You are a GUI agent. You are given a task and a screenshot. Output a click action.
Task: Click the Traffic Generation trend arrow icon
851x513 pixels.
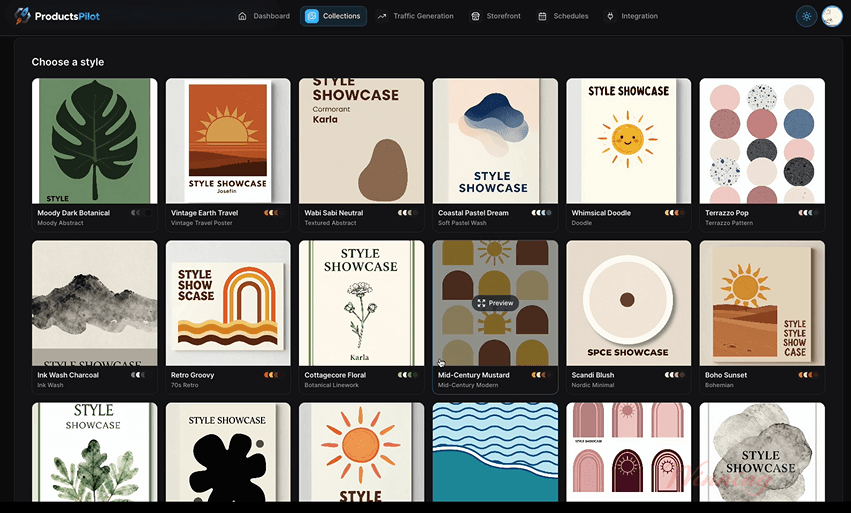(x=382, y=16)
